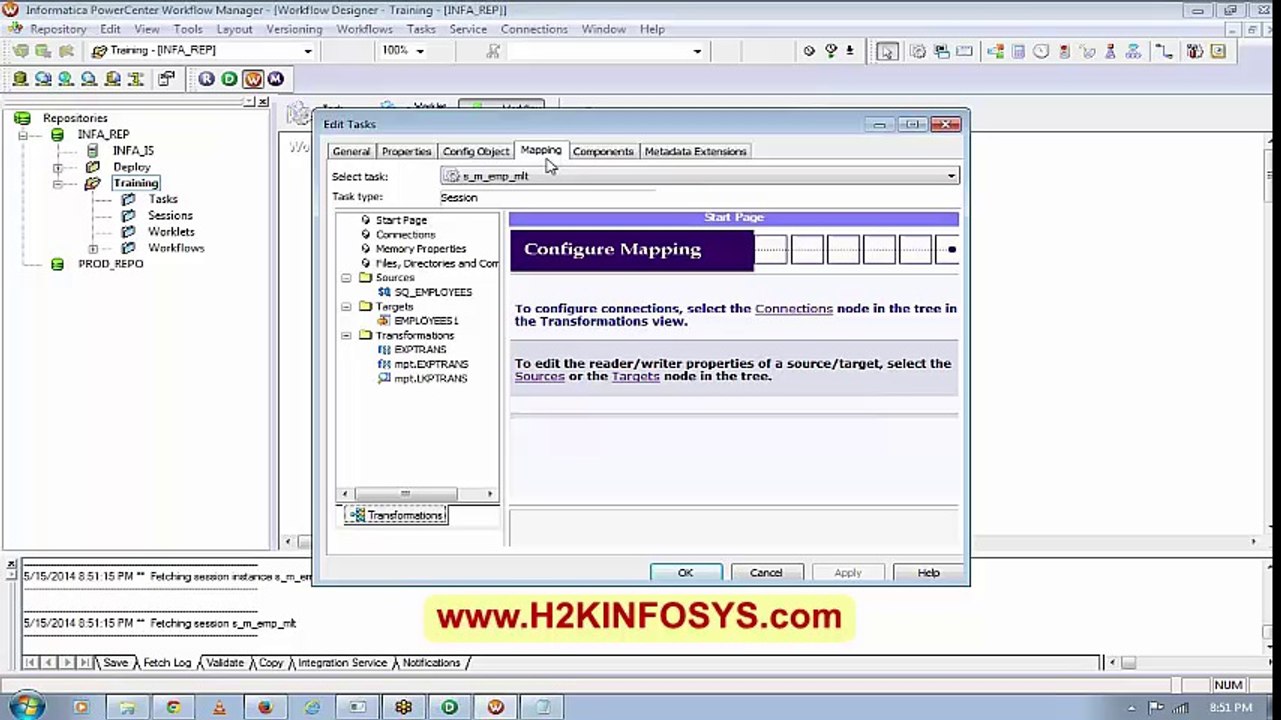Viewport: 1281px width, 720px height.
Task: Click the clock-shaped Timer task icon
Action: point(1041,51)
